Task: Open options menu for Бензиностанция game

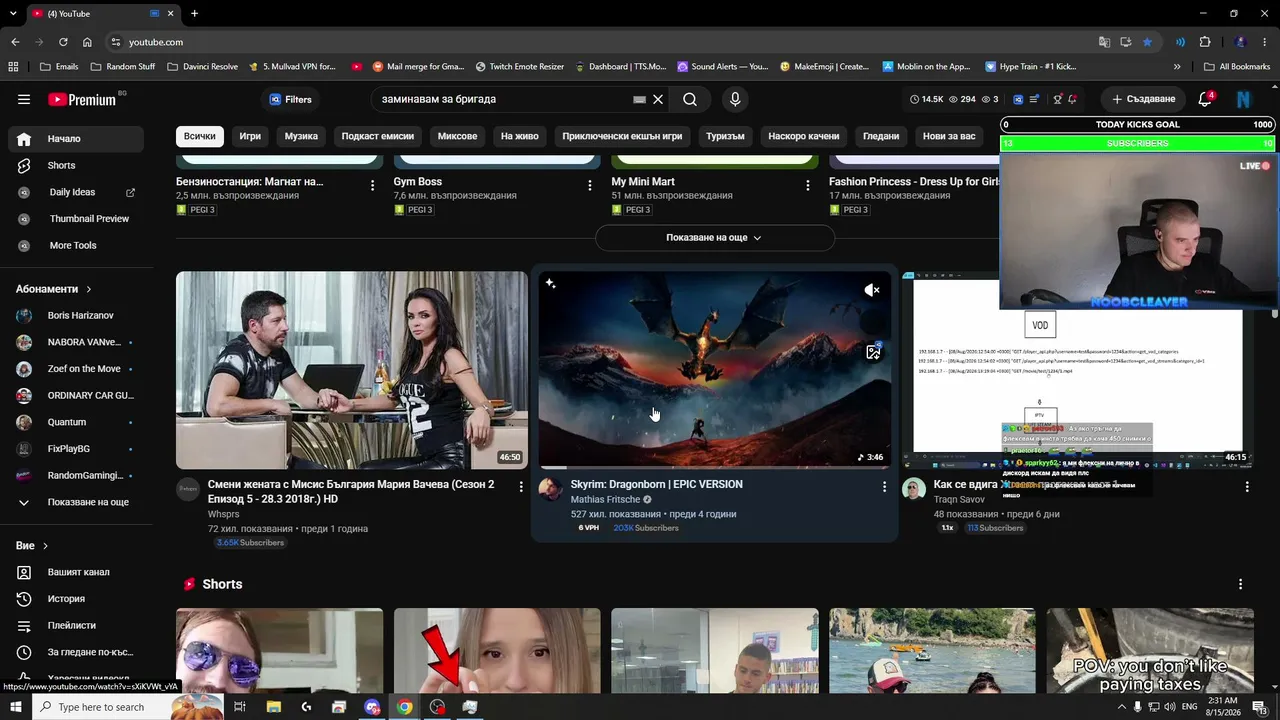Action: pos(373,185)
